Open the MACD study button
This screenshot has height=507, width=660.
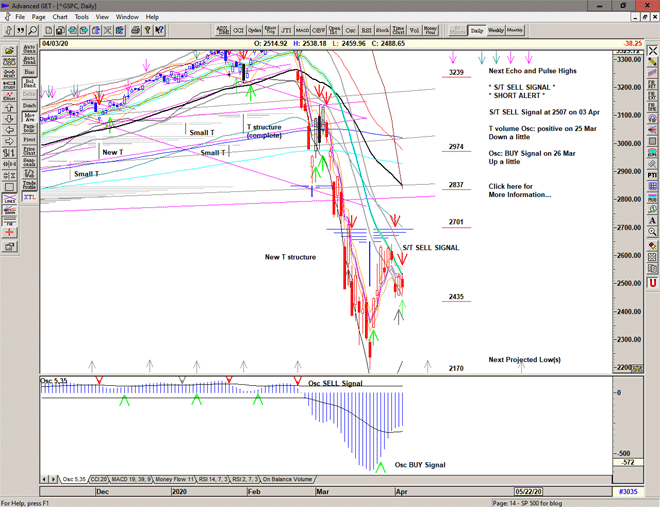[x=302, y=30]
